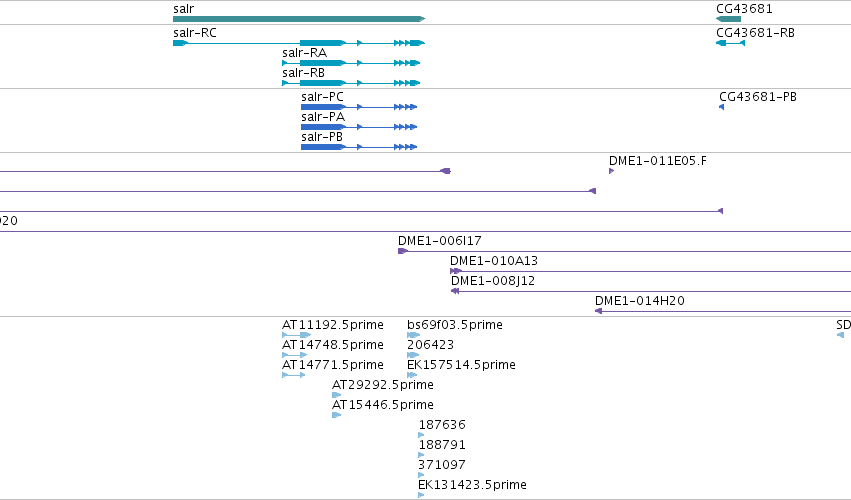
Task: Click the EK157514.5prime EST arrow
Action: pos(412,375)
